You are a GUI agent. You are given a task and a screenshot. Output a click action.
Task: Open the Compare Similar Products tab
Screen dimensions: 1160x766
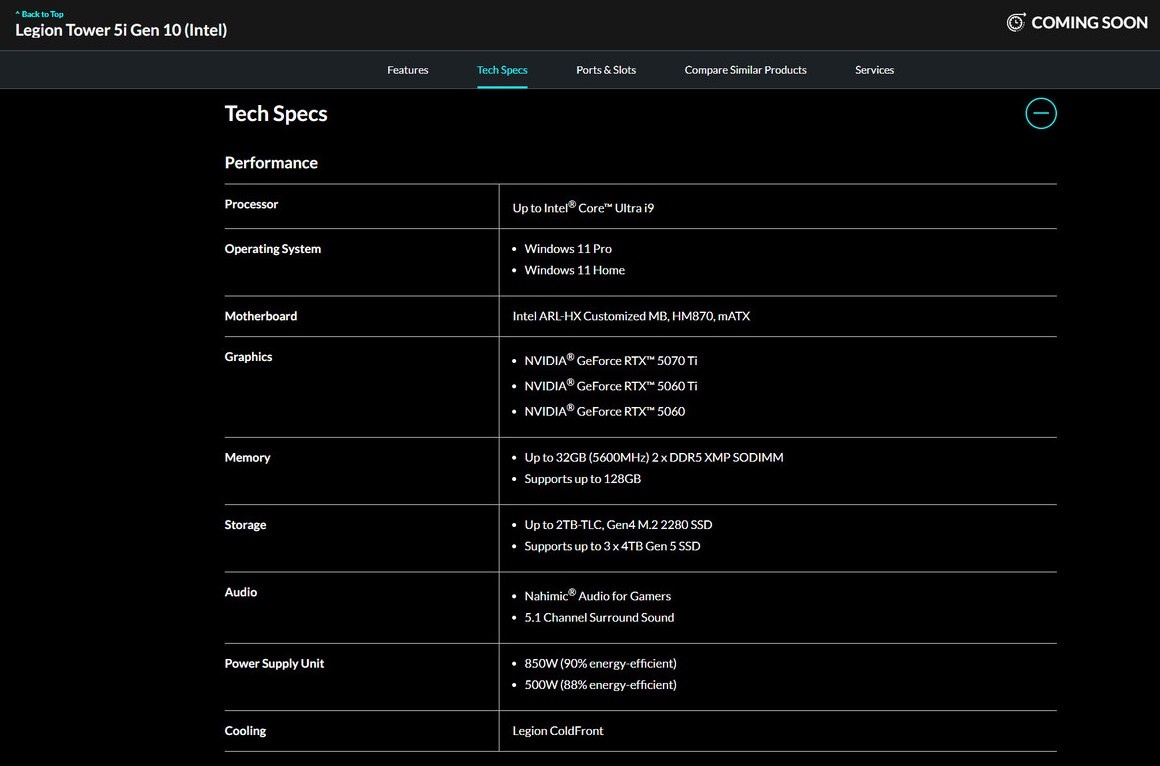pyautogui.click(x=745, y=70)
